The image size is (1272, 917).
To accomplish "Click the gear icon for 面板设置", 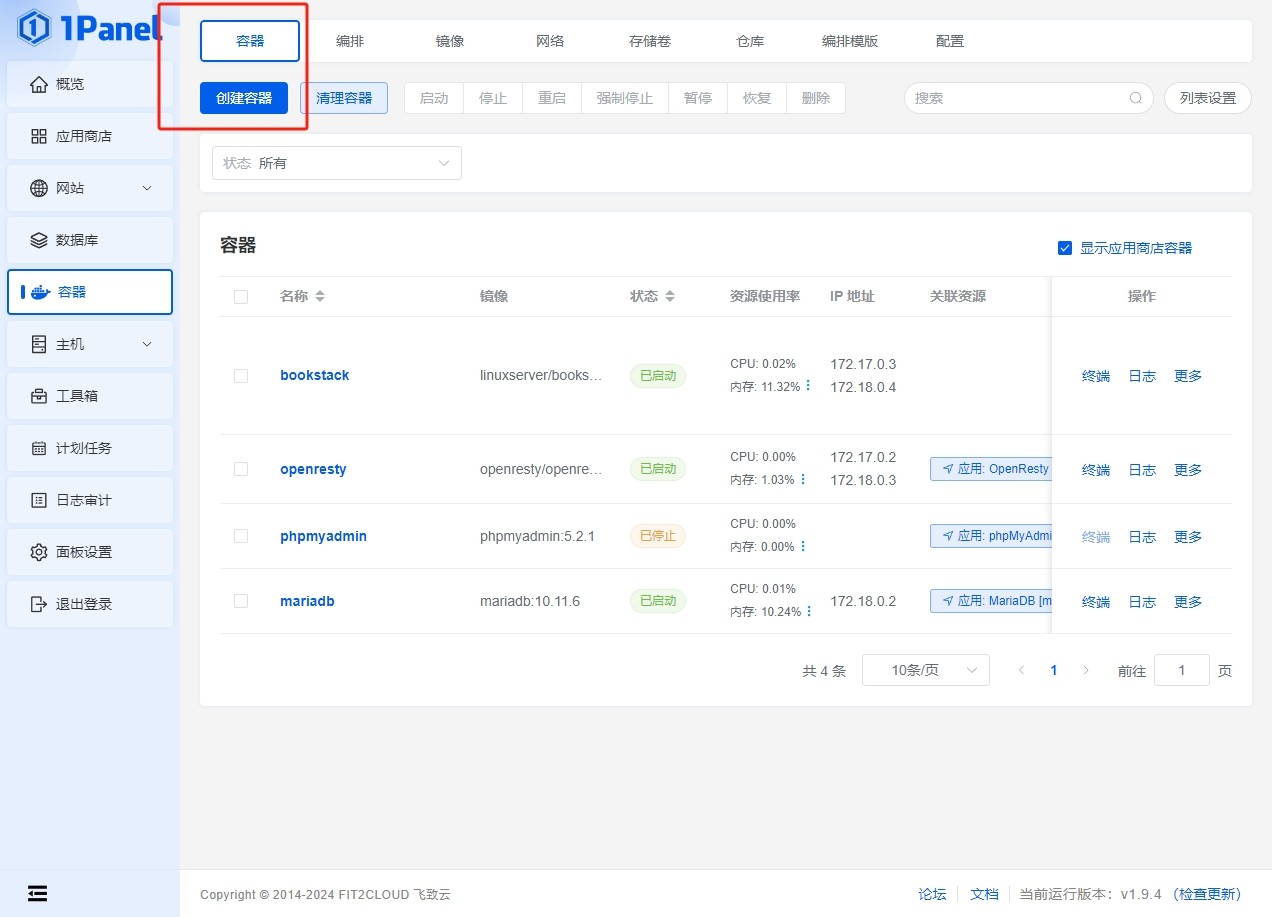I will pos(39,552).
